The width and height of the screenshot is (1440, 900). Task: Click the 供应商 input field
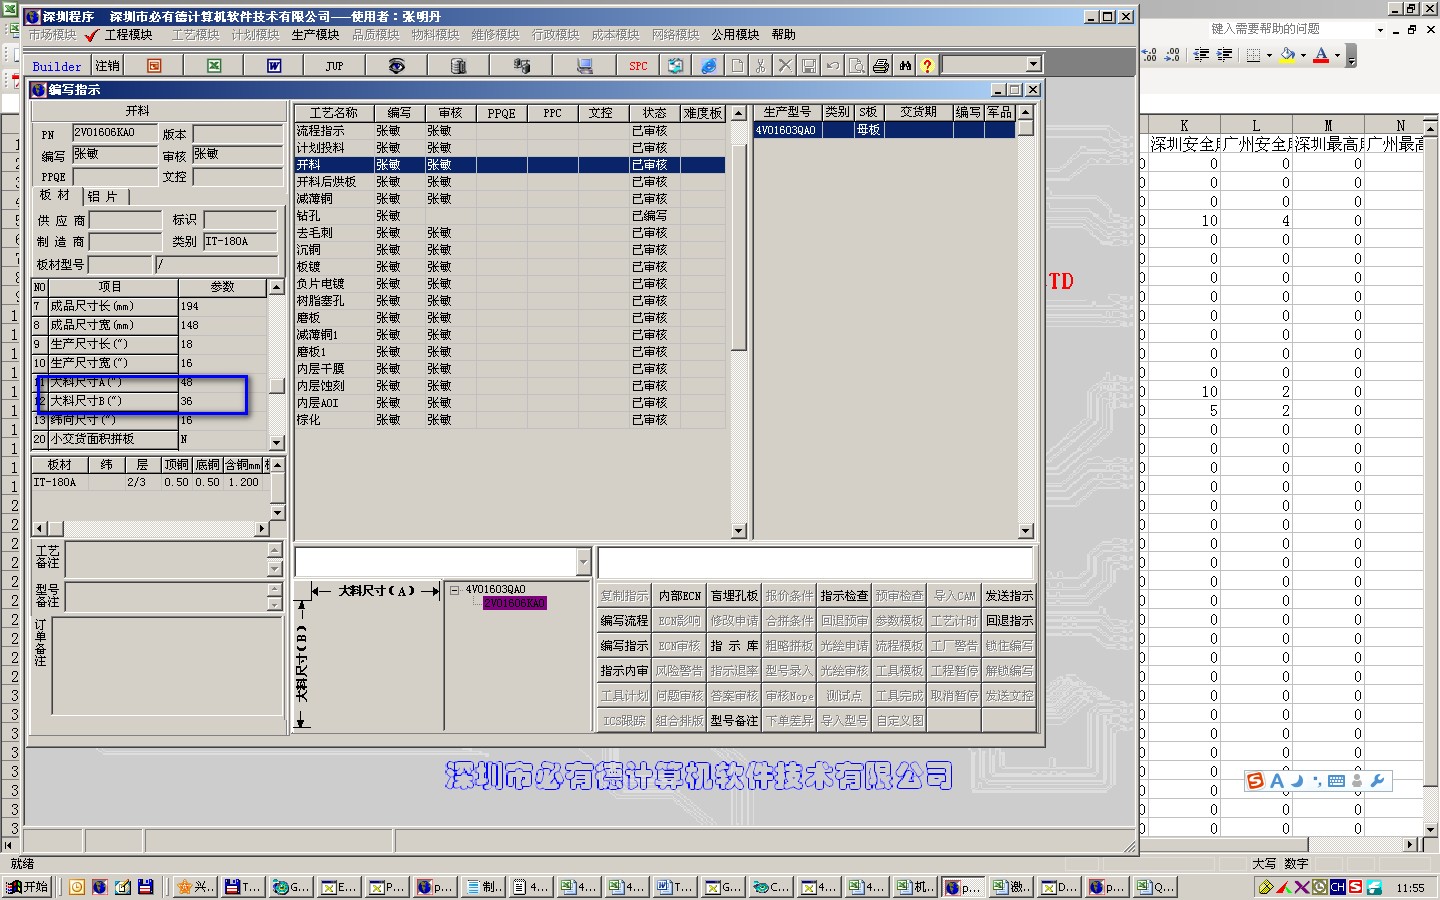125,220
